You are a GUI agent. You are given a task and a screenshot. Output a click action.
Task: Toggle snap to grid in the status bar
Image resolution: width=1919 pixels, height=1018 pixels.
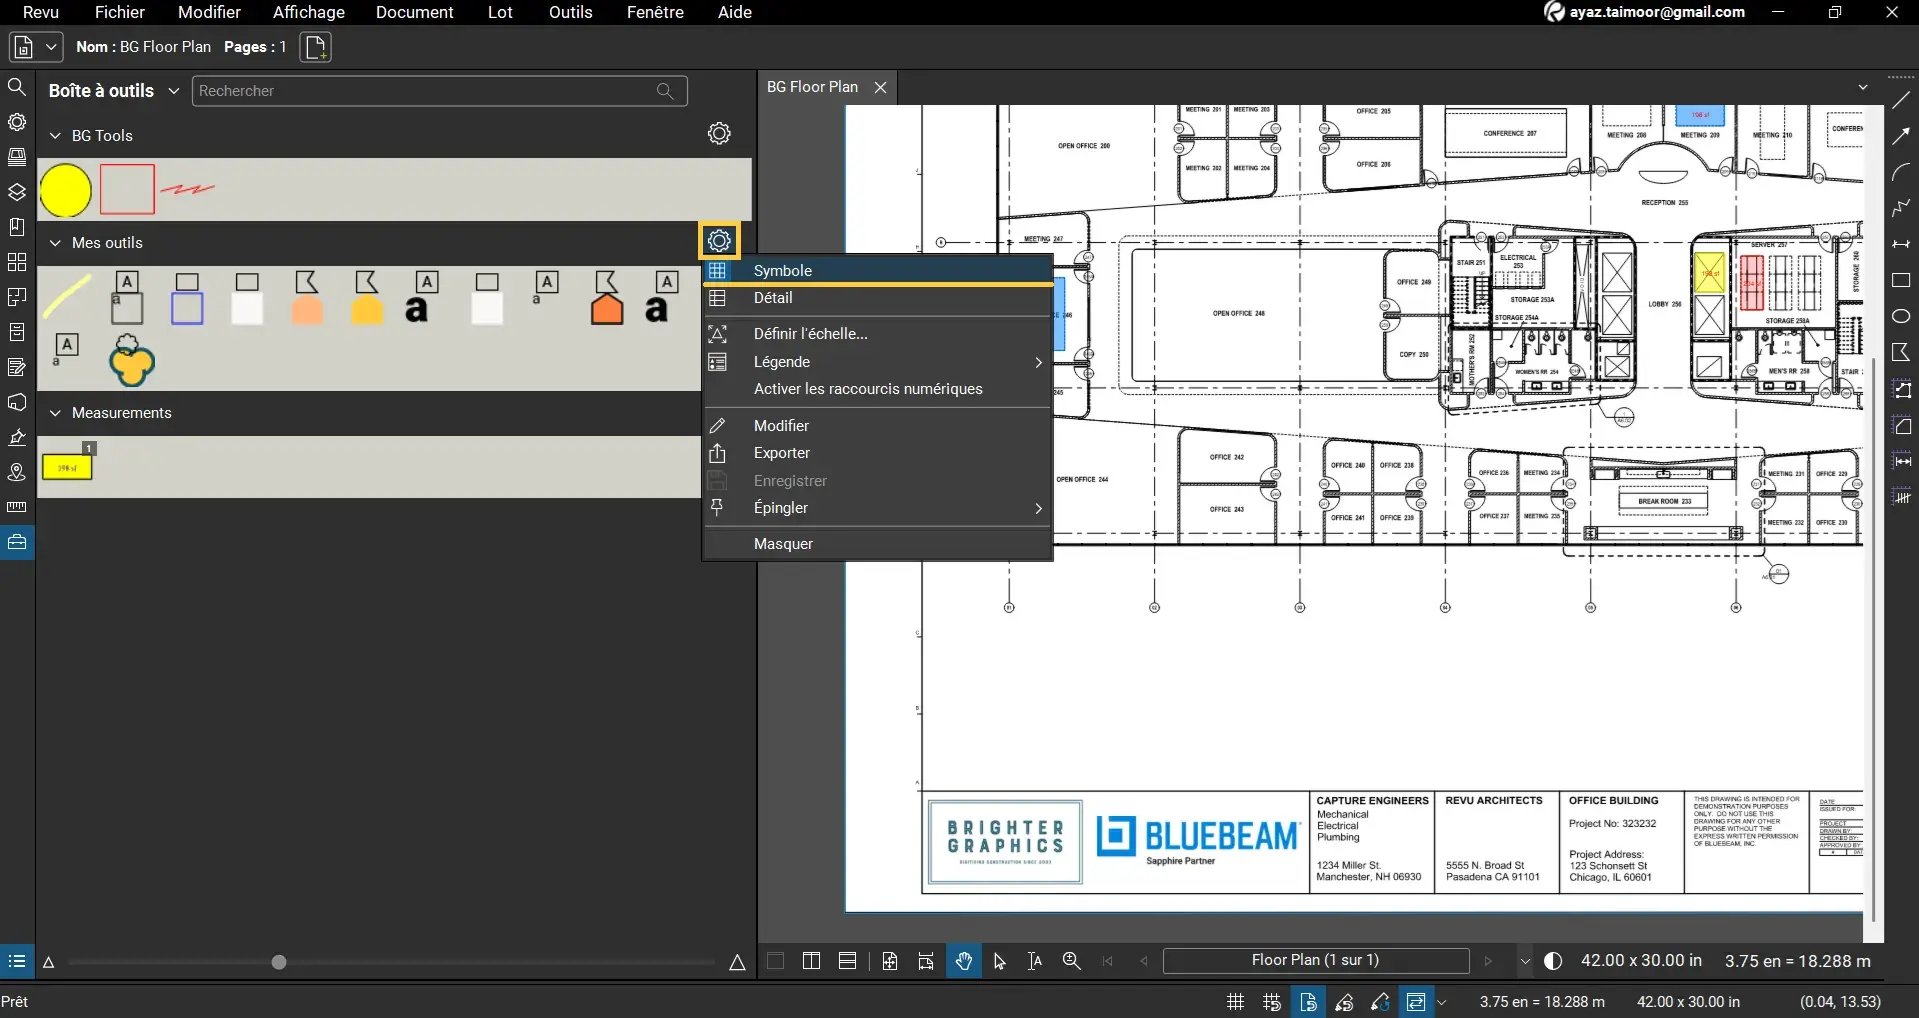1270,1001
